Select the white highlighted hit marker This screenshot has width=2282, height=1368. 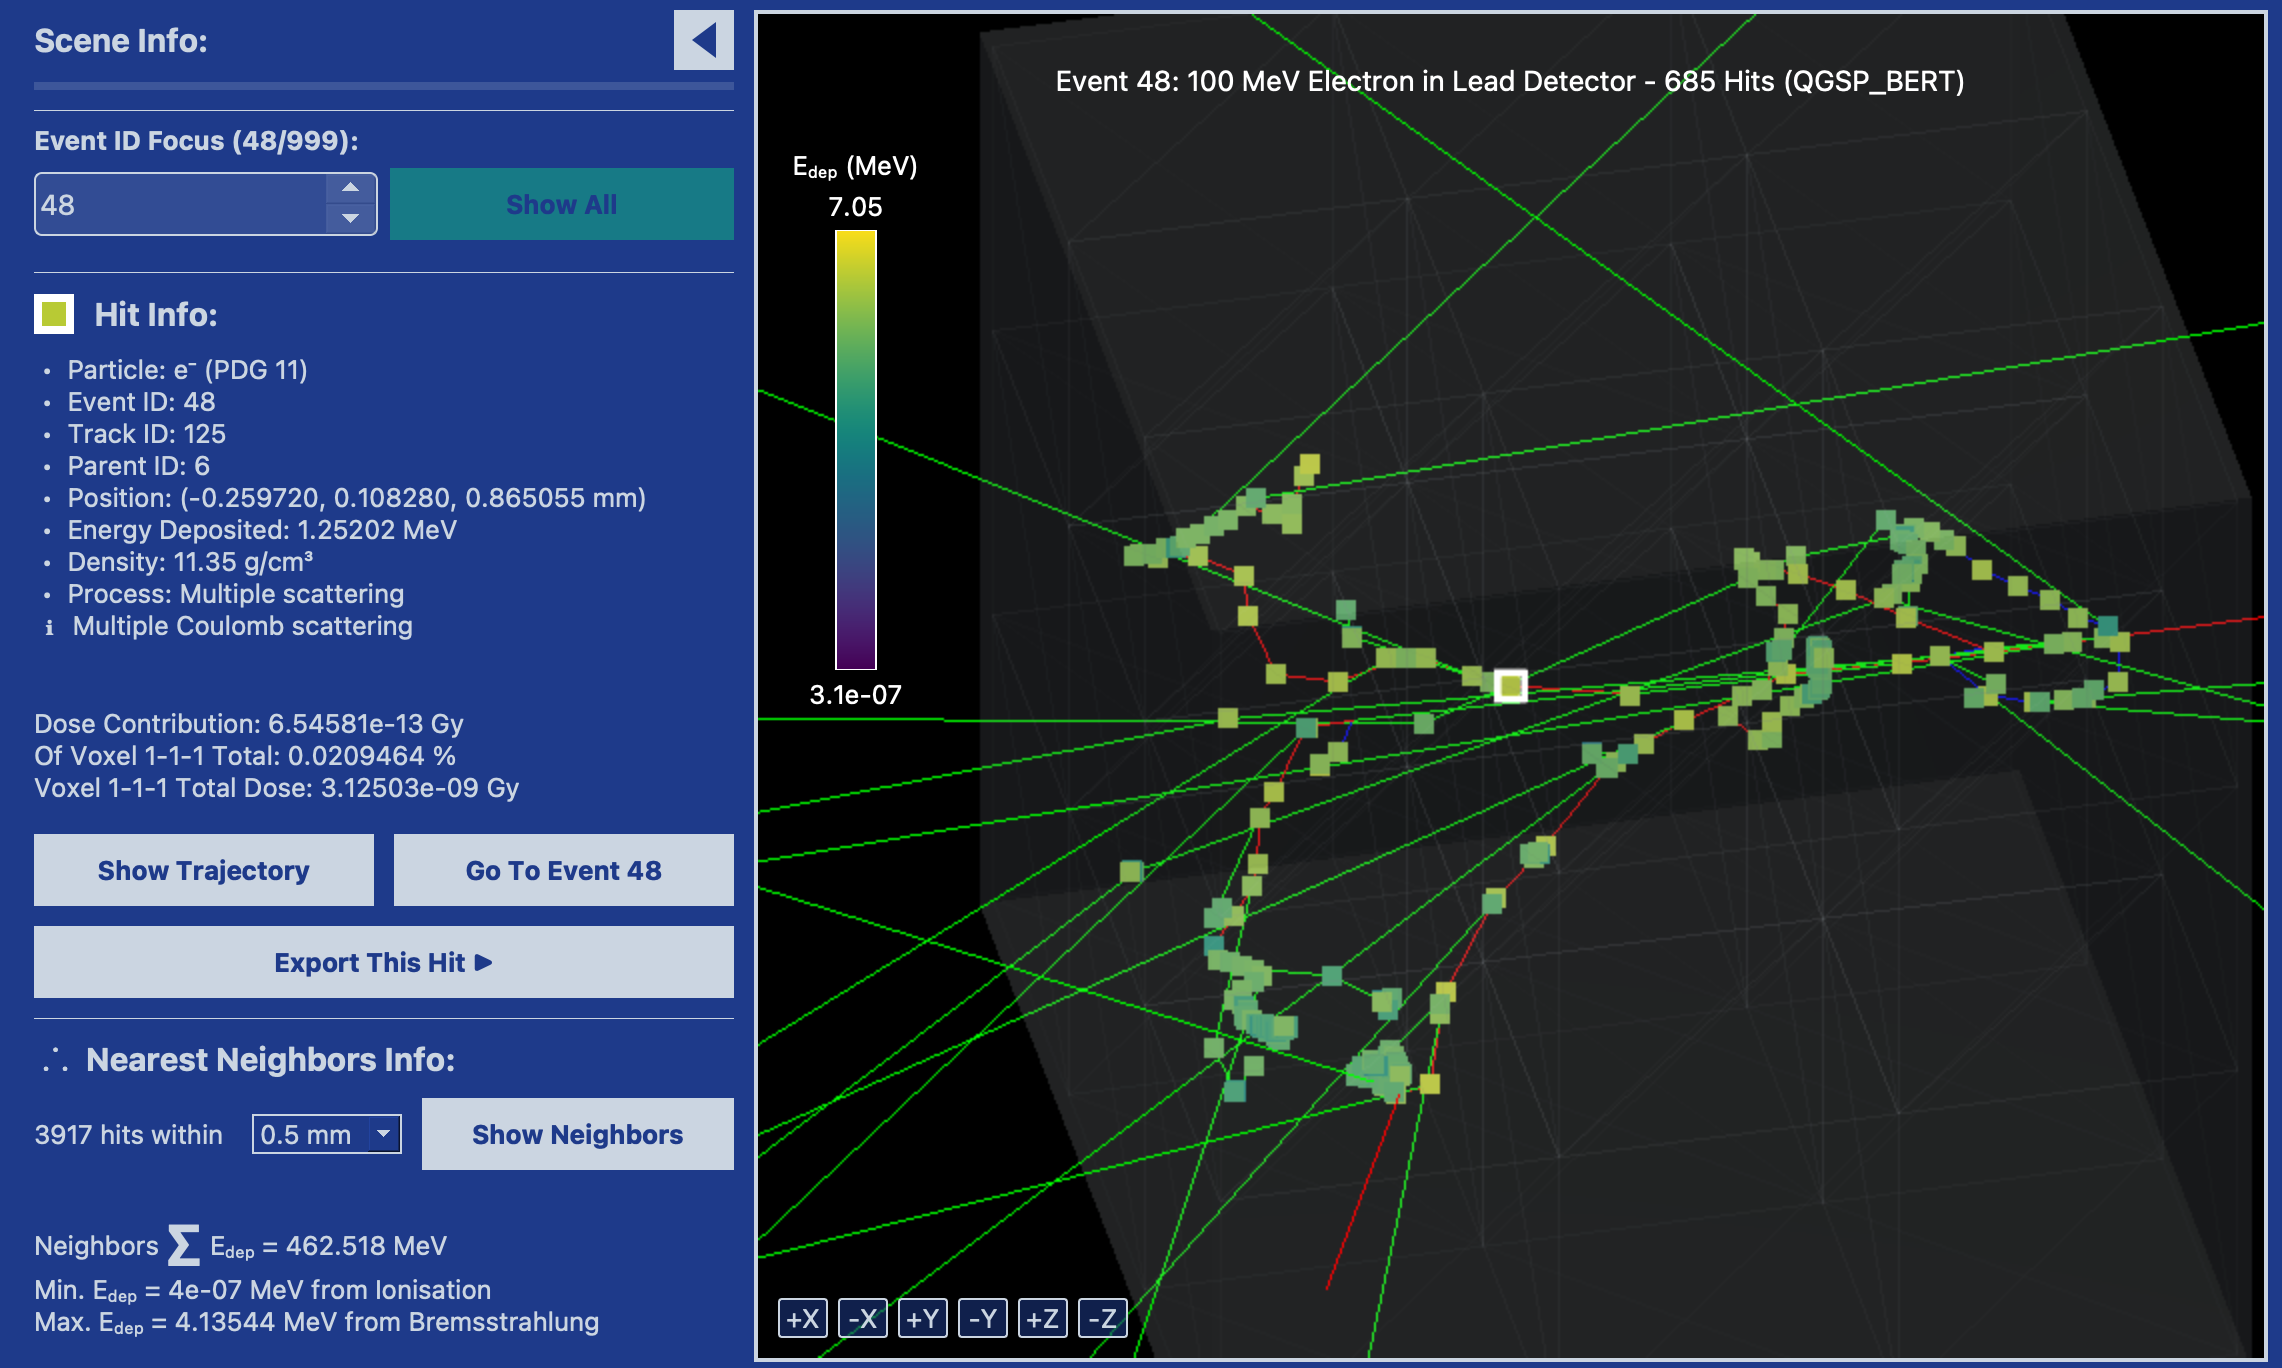point(1510,686)
